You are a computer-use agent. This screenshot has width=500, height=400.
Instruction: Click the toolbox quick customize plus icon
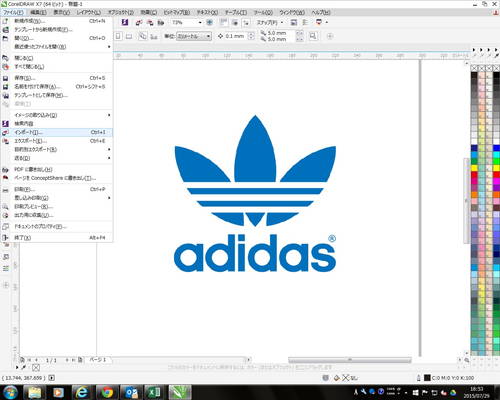[6, 285]
